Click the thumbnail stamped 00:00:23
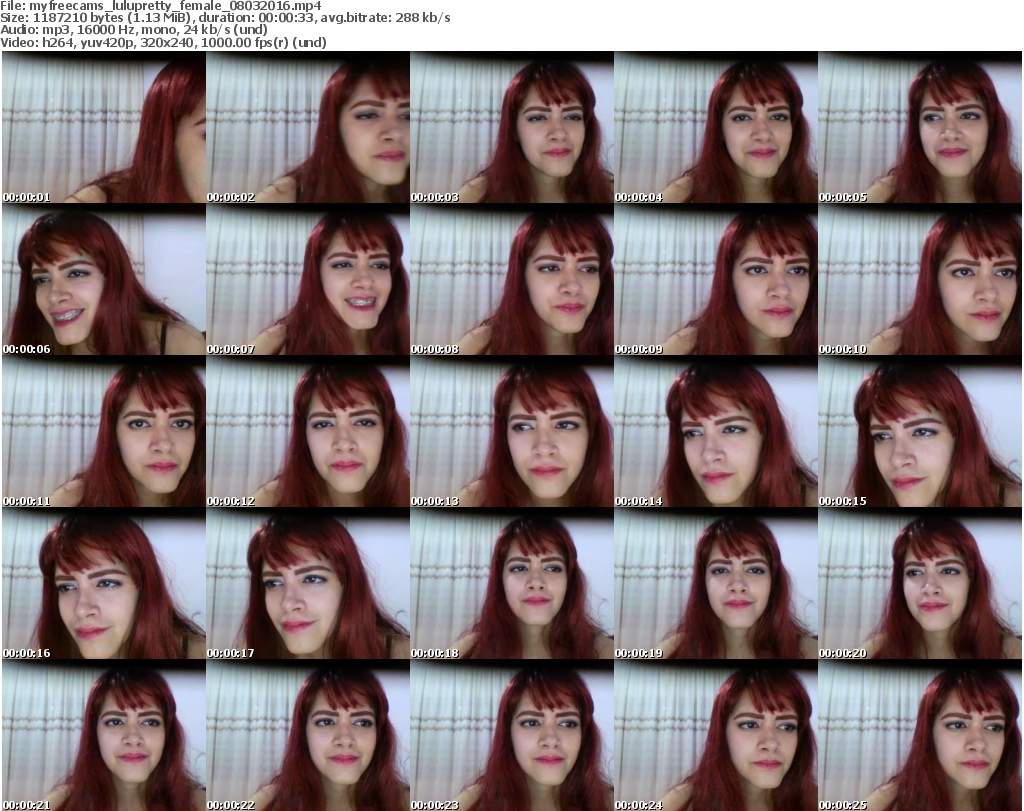The height and width of the screenshot is (811, 1024). (x=511, y=736)
